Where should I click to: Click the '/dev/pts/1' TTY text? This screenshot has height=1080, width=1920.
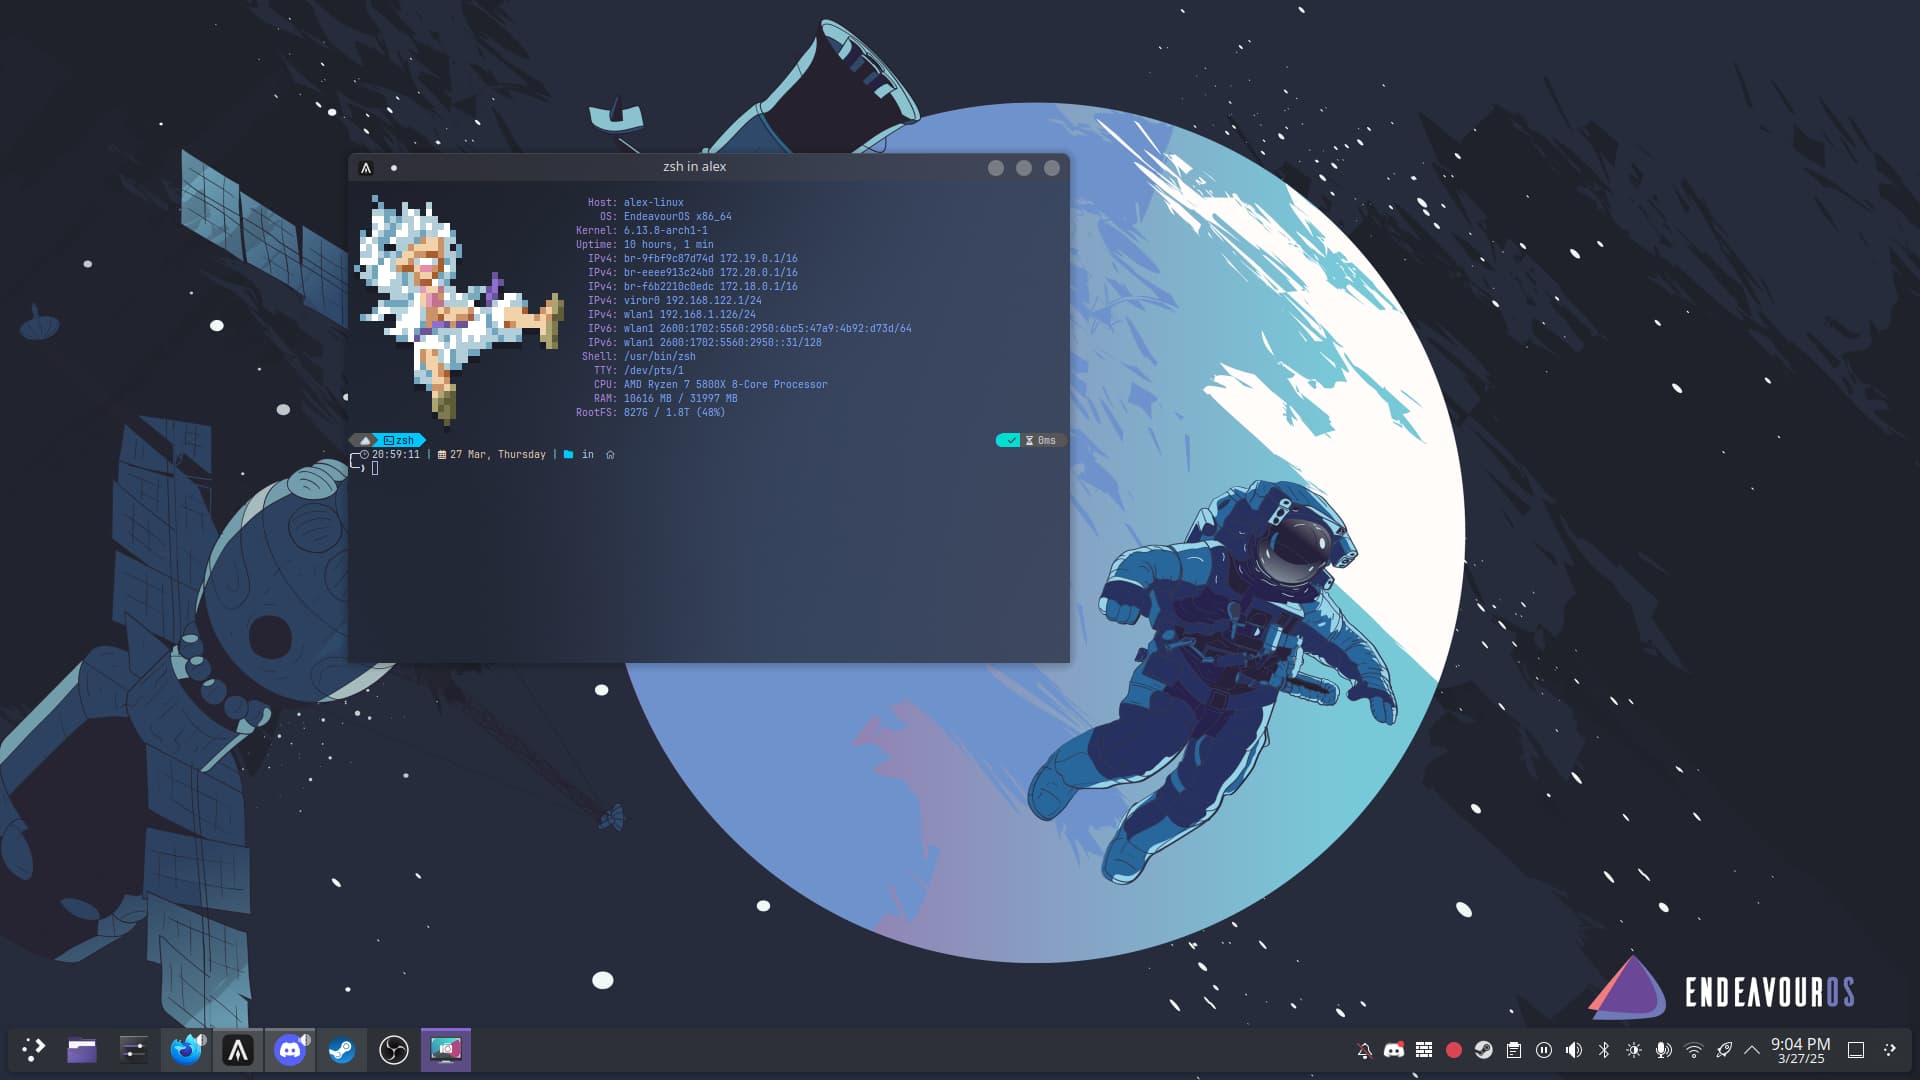click(x=654, y=370)
